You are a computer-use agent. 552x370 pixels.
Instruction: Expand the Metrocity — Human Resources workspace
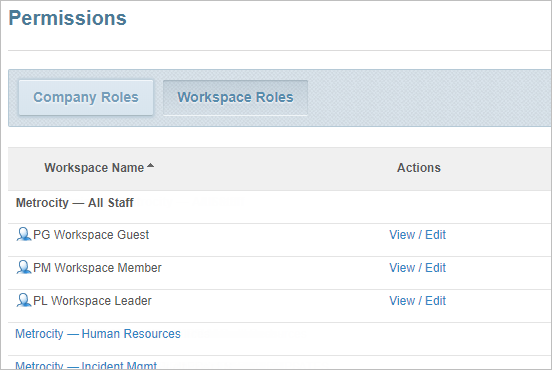click(x=98, y=334)
